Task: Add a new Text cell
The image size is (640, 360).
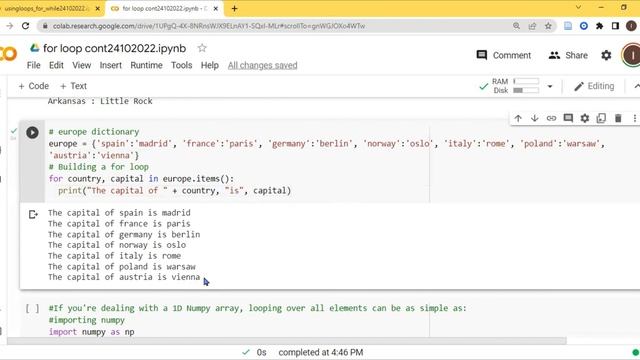Action: coord(73,86)
